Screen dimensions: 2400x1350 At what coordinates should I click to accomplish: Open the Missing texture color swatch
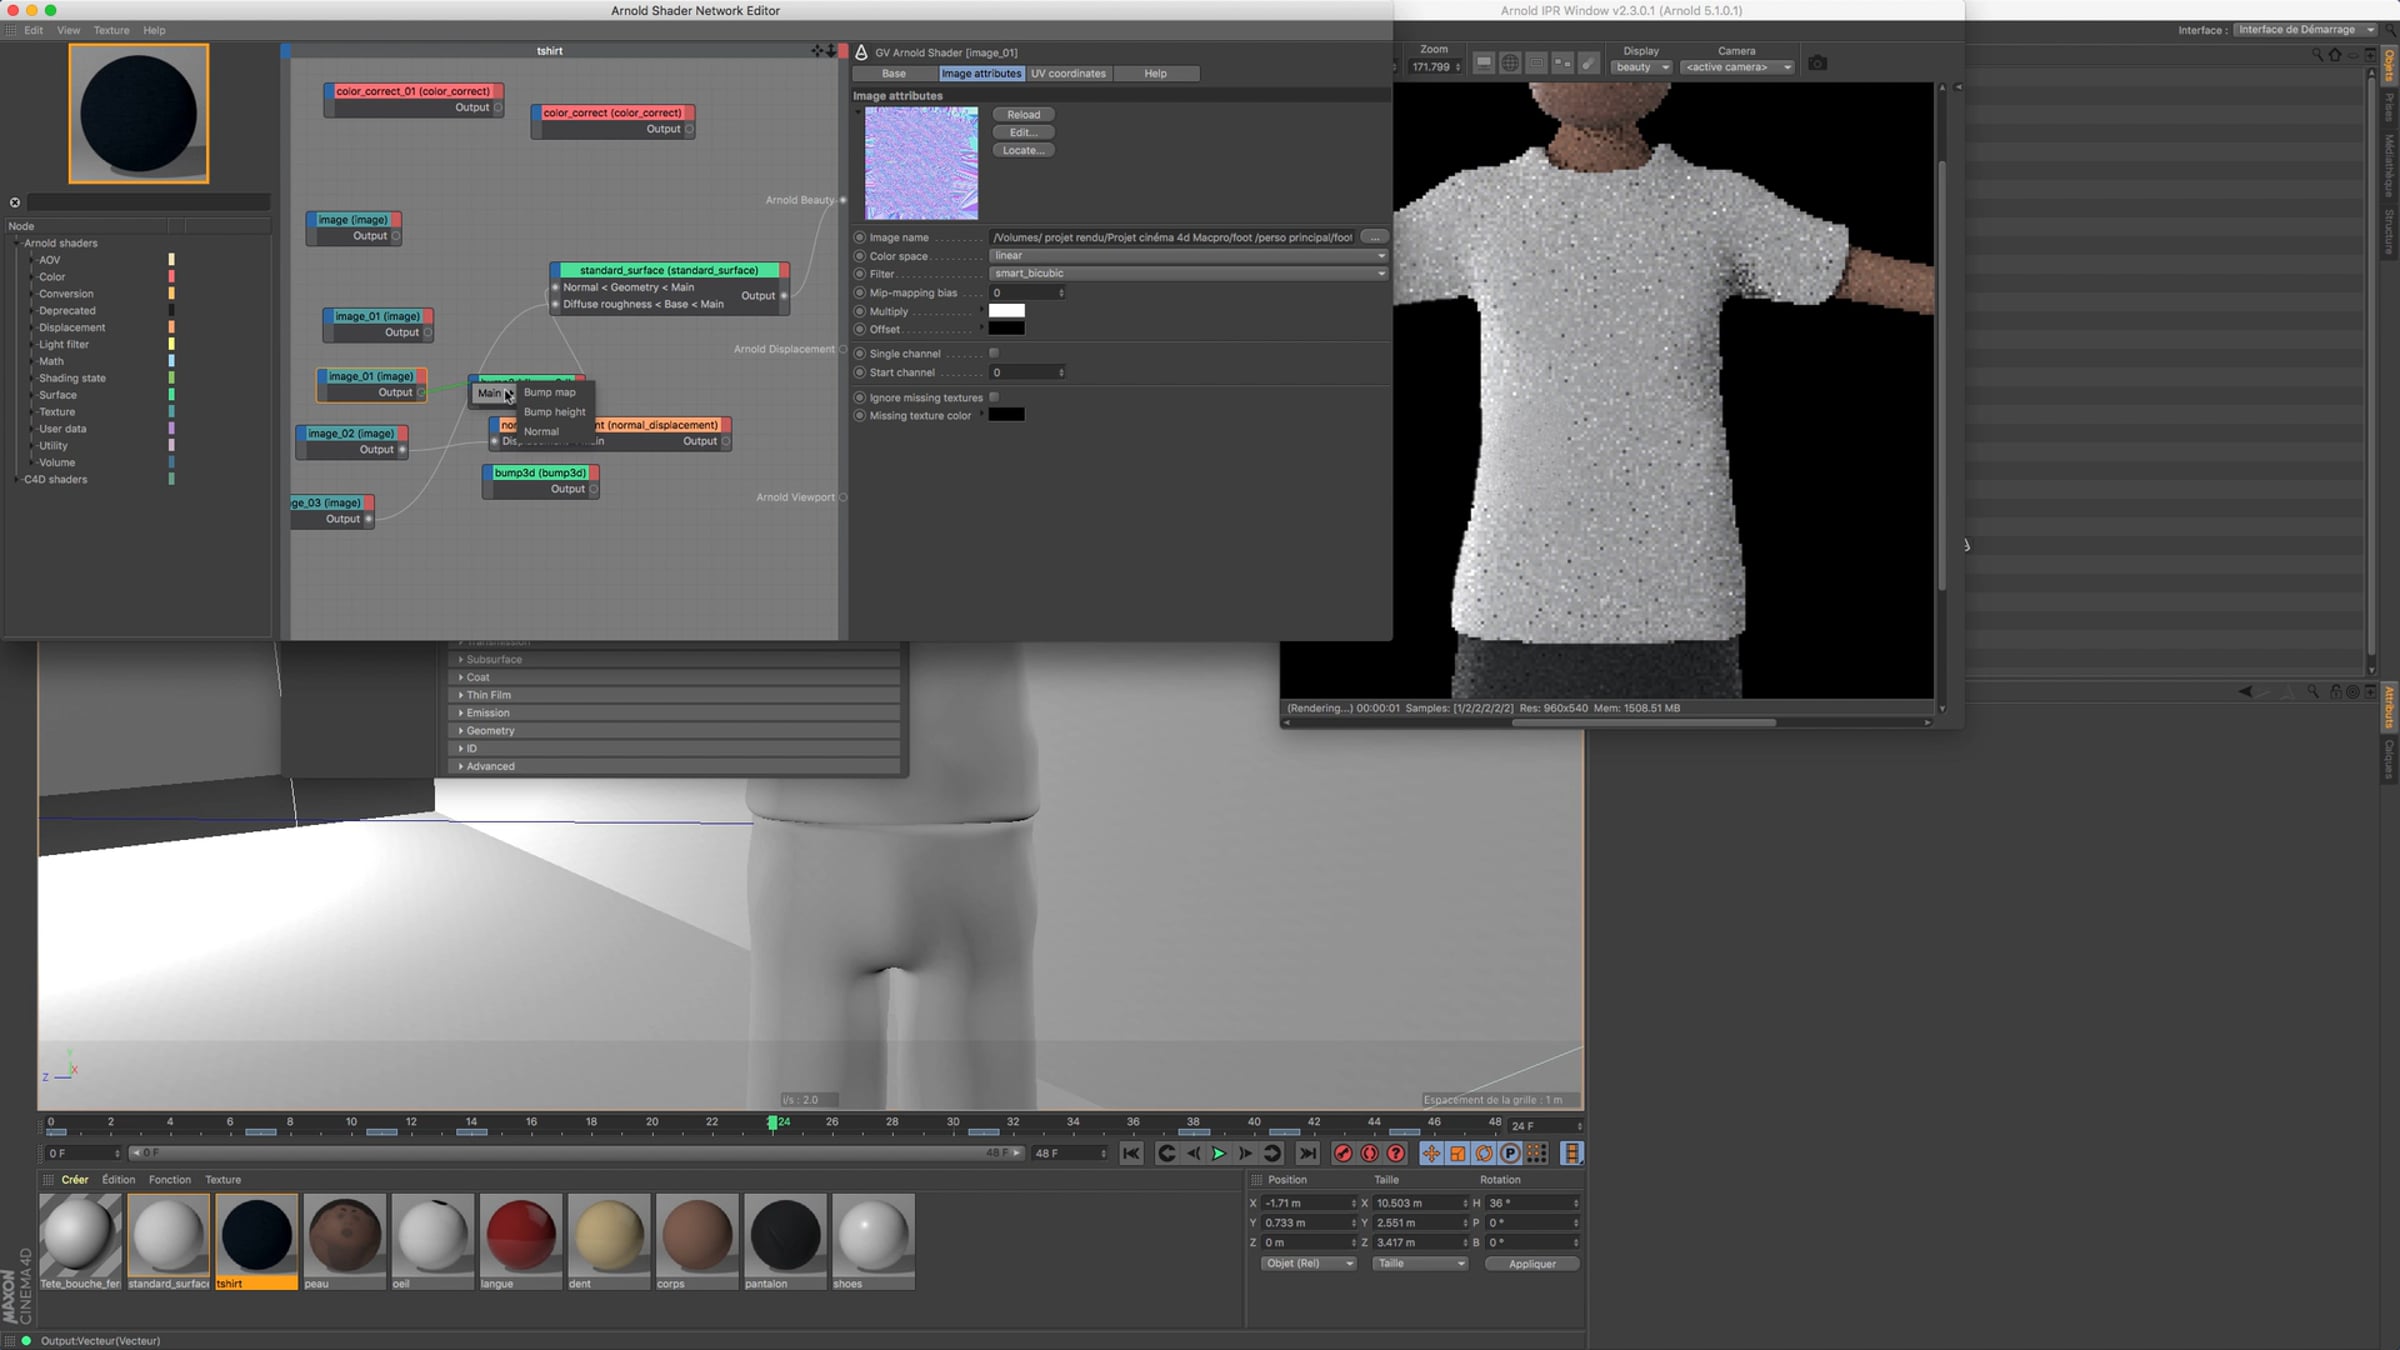[x=1006, y=415]
